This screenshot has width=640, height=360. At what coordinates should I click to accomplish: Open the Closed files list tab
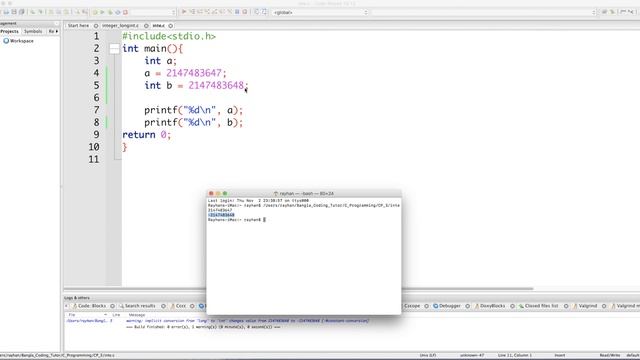[538, 306]
